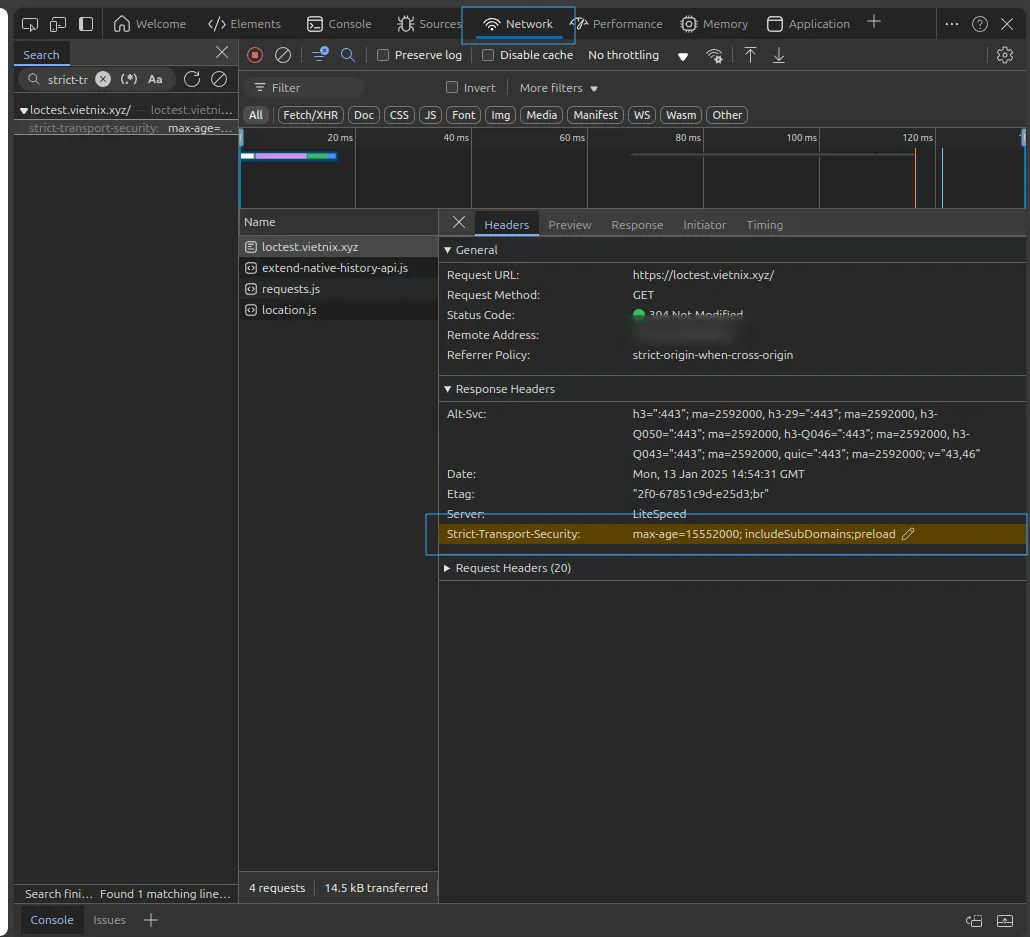Edit the Strict-Transport-Security header pencil icon

[908, 534]
